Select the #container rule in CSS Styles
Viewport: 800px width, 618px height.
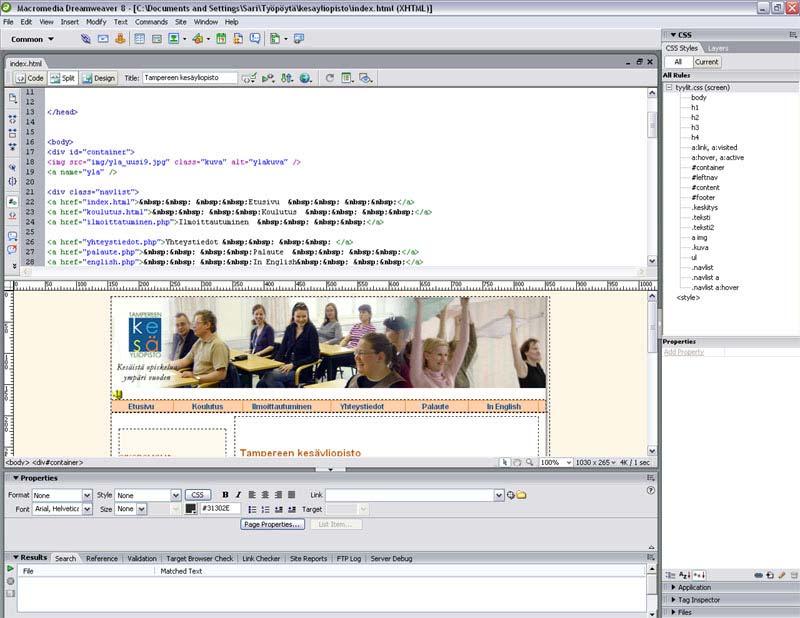pos(708,167)
